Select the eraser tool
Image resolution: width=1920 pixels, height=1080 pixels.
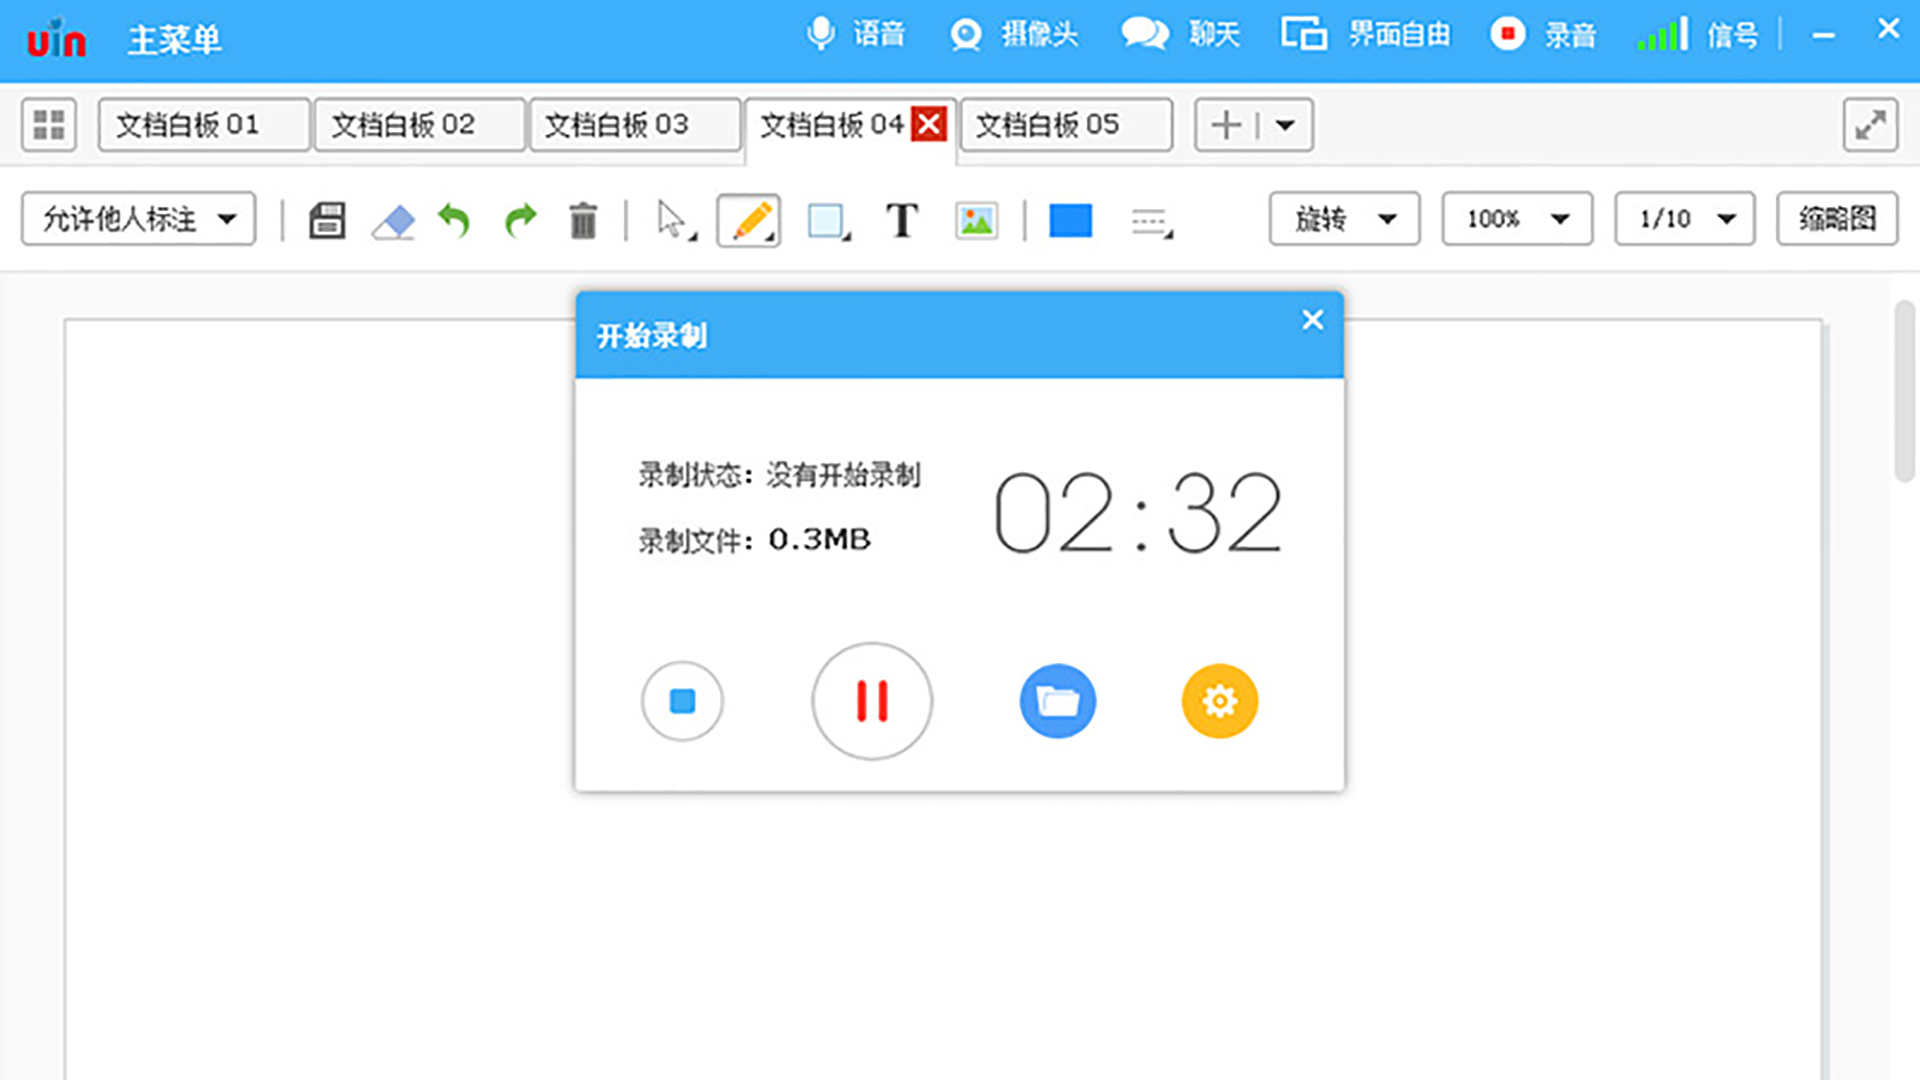tap(393, 221)
